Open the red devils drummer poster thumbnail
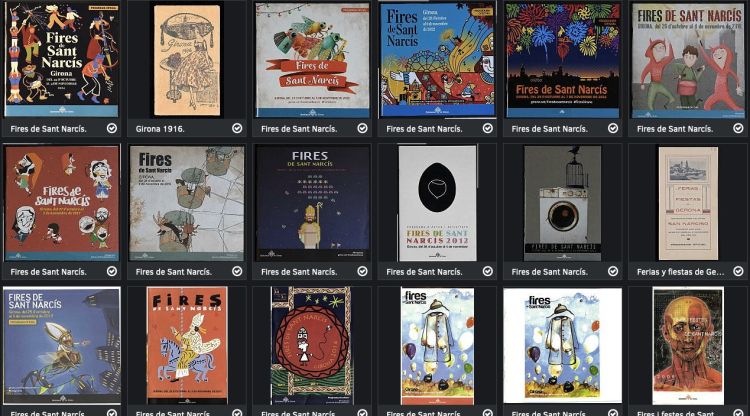 coord(688,60)
